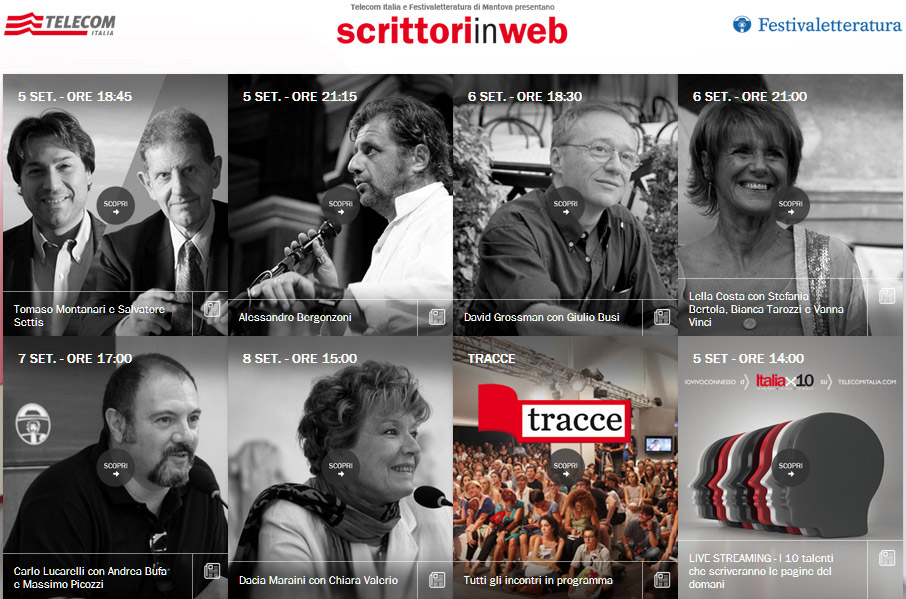
Task: Click the news icon on LIVE STREAMING tile
Action: (886, 558)
